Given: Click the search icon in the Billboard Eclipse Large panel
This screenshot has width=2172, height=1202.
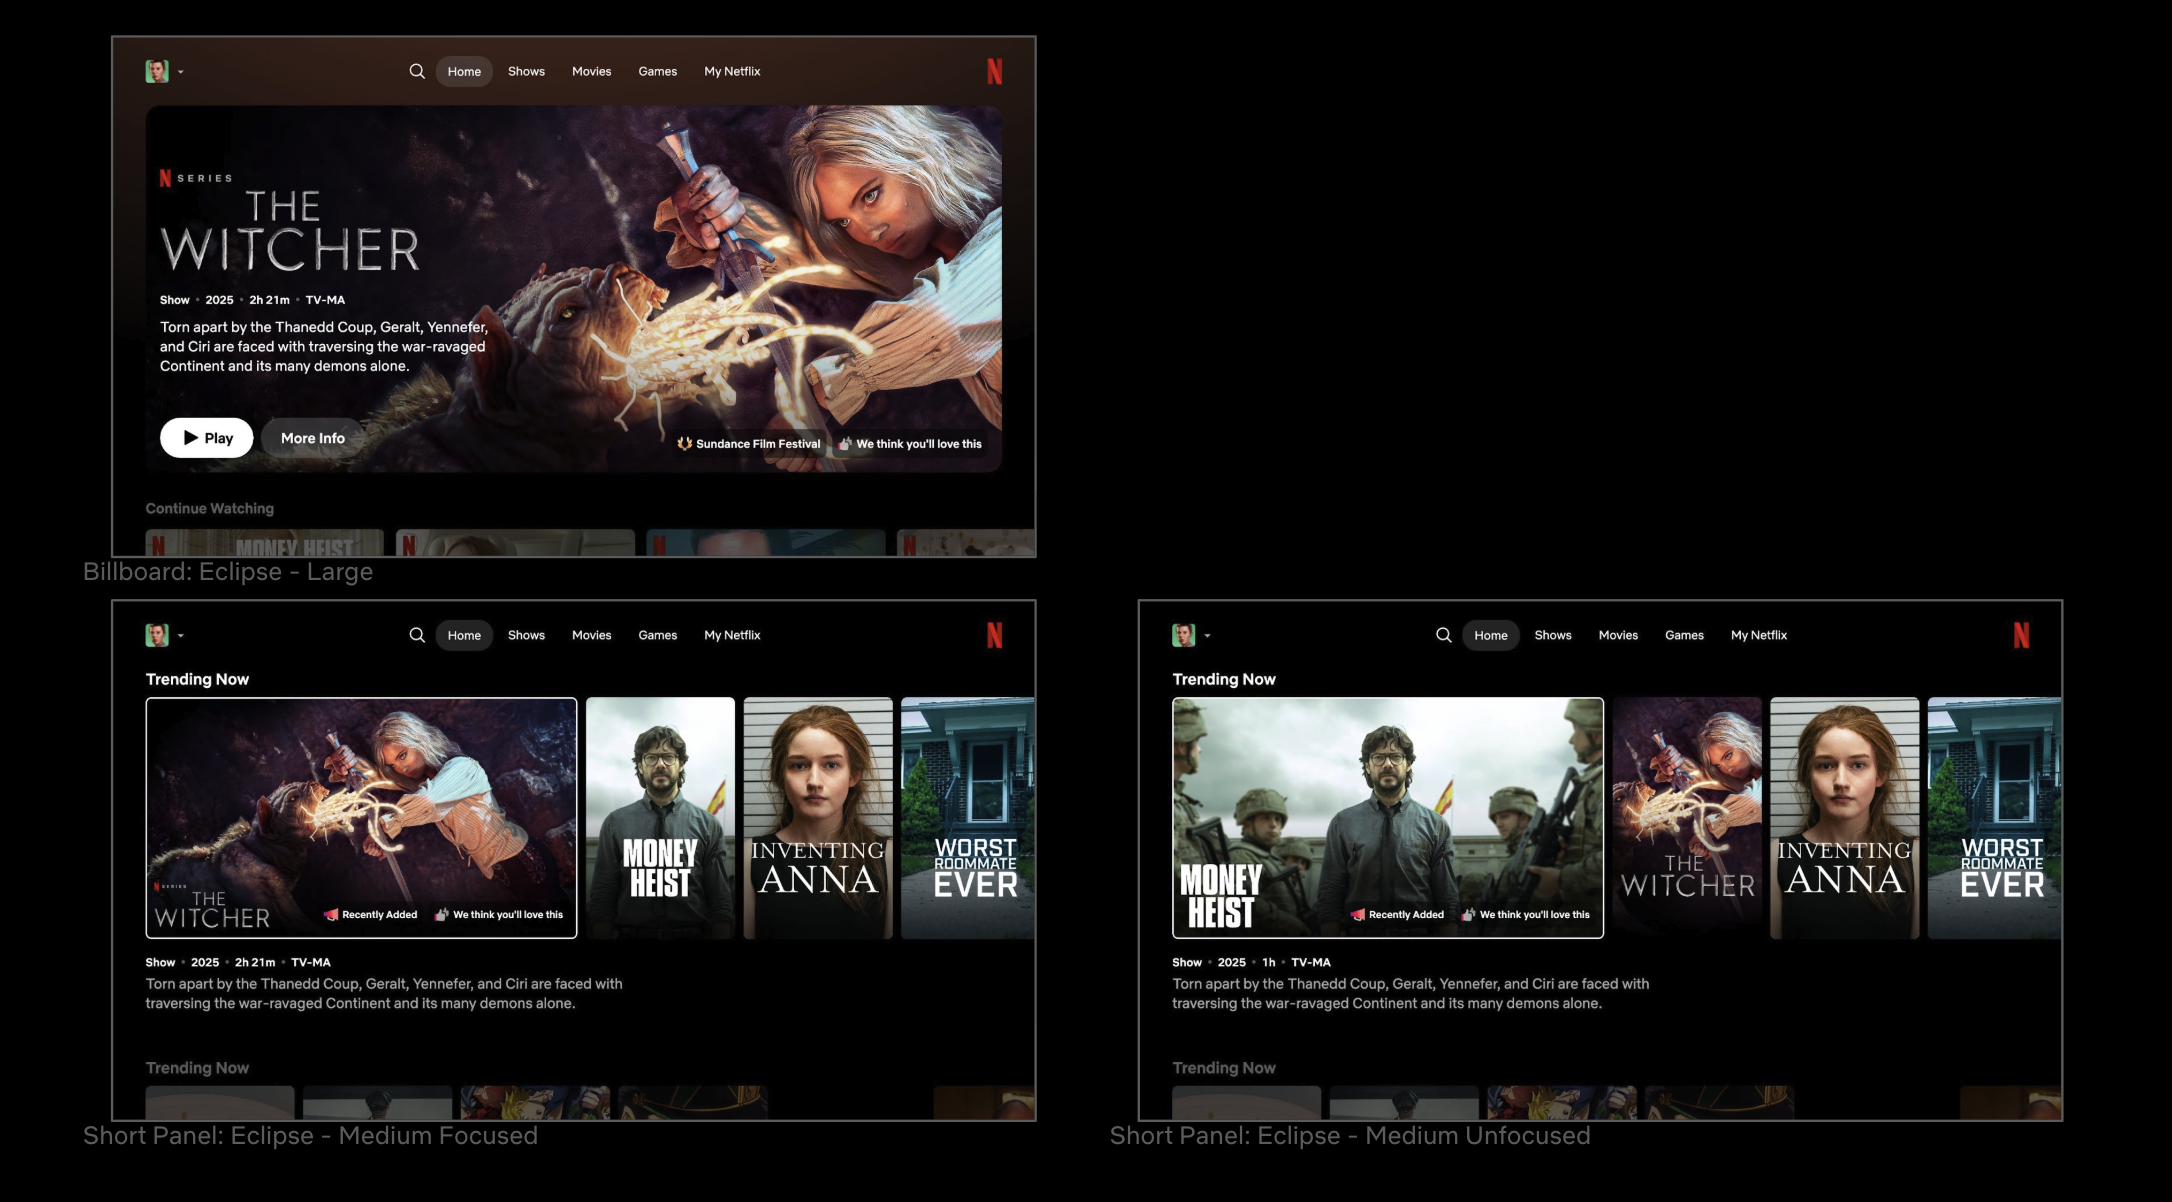Looking at the screenshot, I should coord(417,71).
